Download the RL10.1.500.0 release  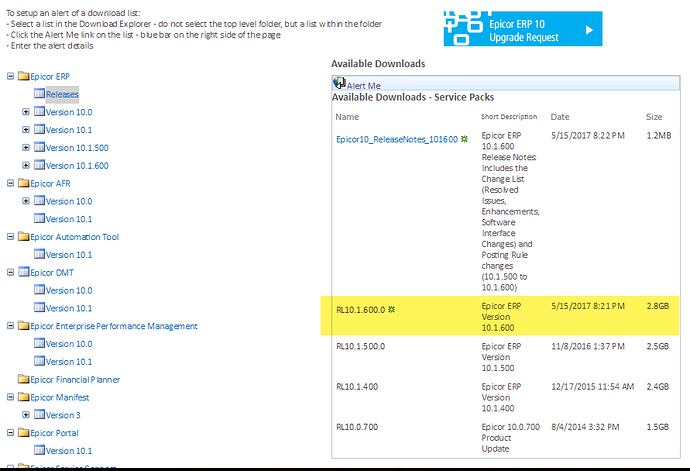tap(360, 346)
